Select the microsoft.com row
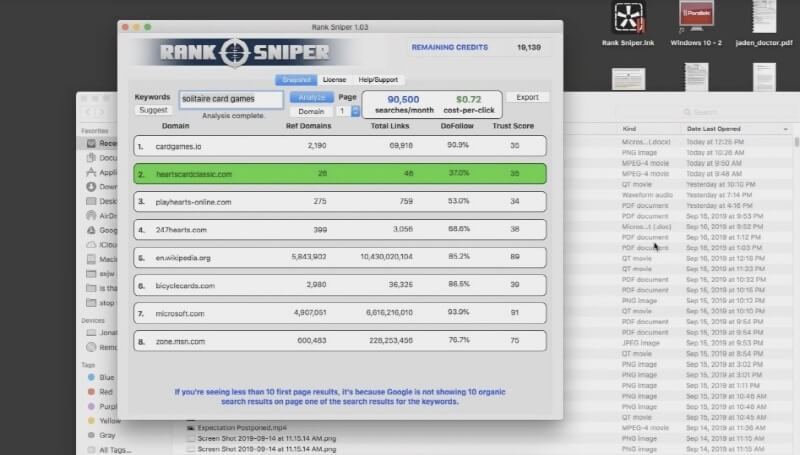 point(340,313)
